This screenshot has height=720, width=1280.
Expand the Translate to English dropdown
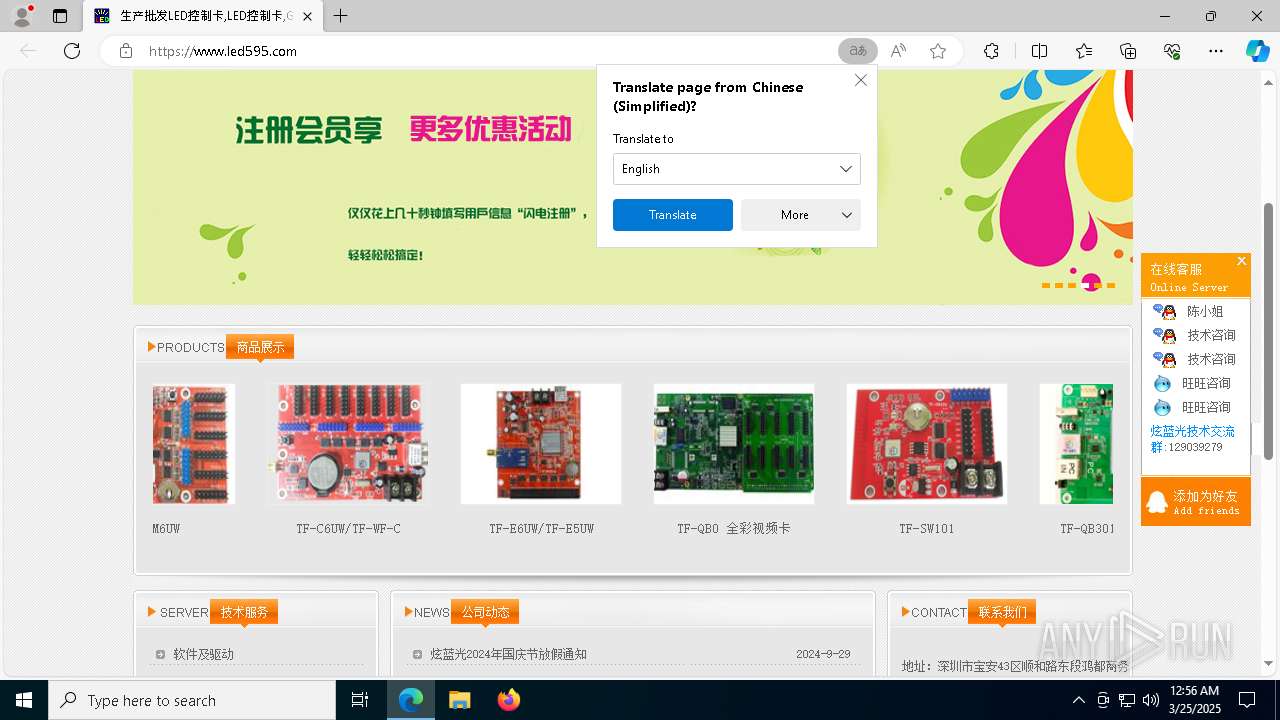click(x=736, y=169)
